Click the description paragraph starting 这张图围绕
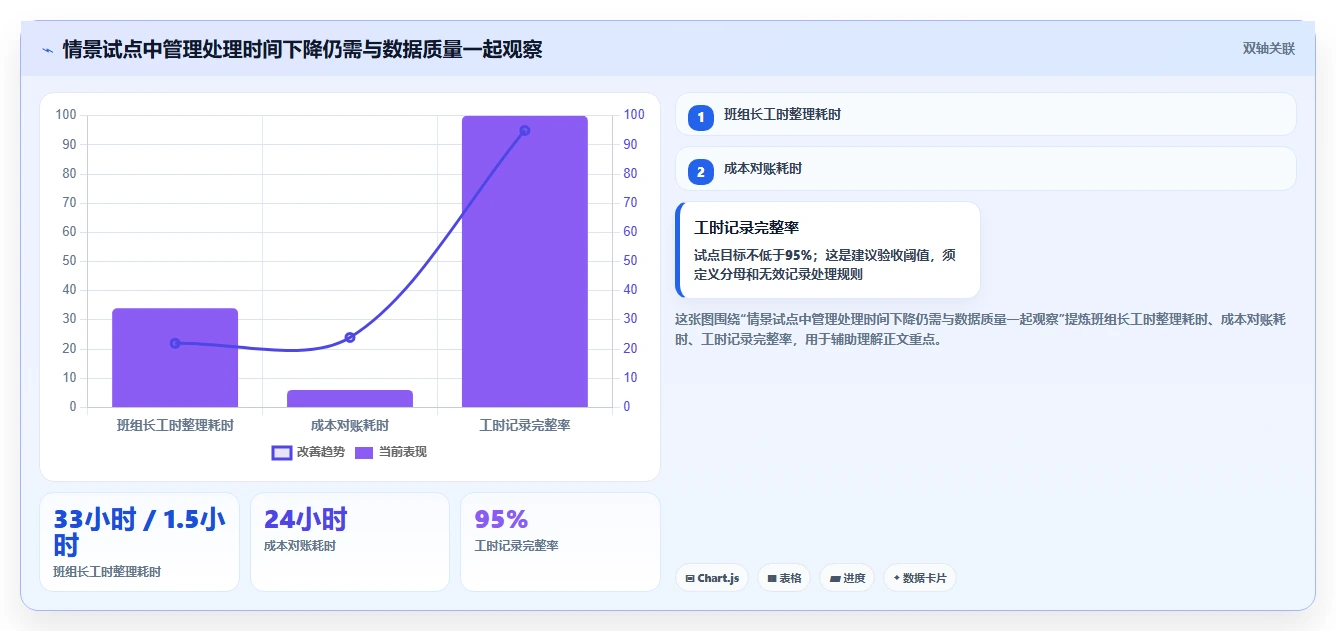1336x631 pixels. click(x=980, y=329)
